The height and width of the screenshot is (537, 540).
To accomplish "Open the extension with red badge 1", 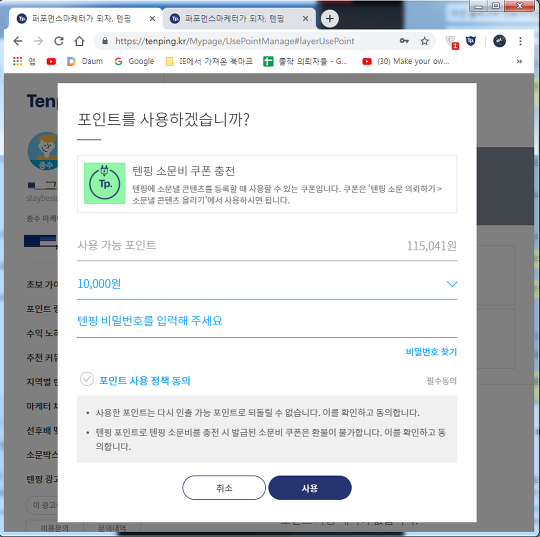I will [x=452, y=42].
